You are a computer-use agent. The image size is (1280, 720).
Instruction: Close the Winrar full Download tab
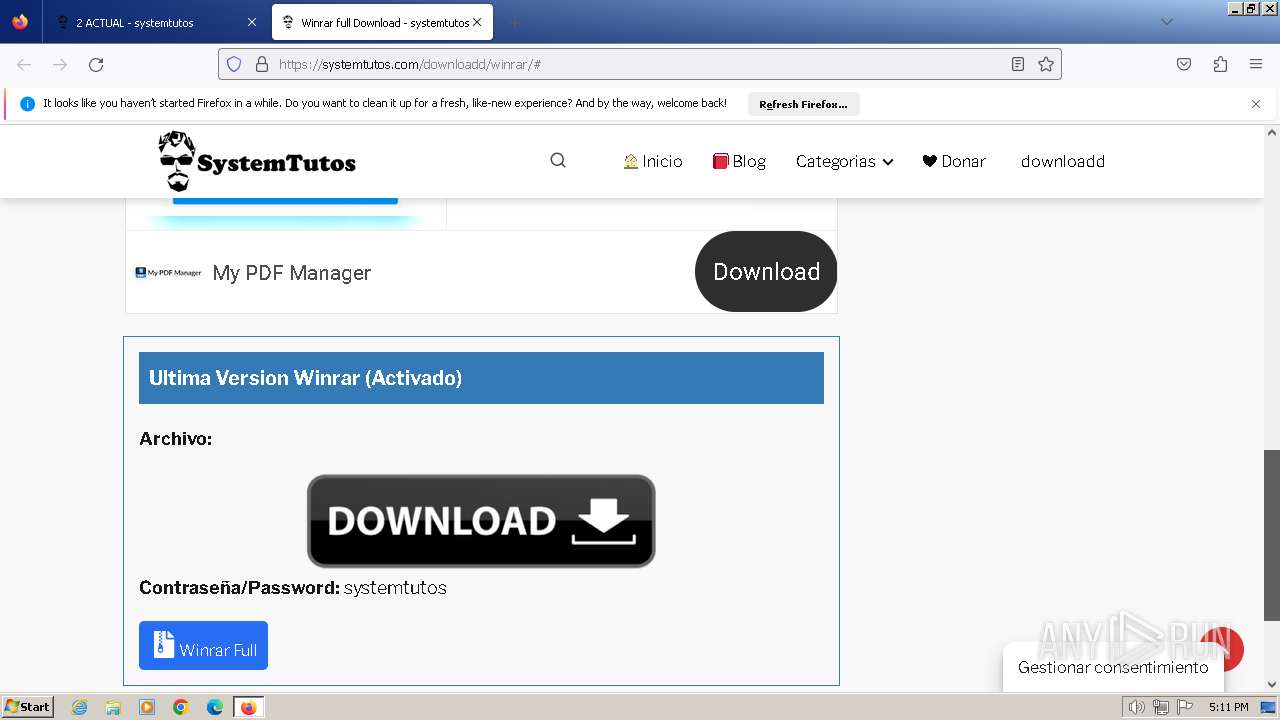477,22
